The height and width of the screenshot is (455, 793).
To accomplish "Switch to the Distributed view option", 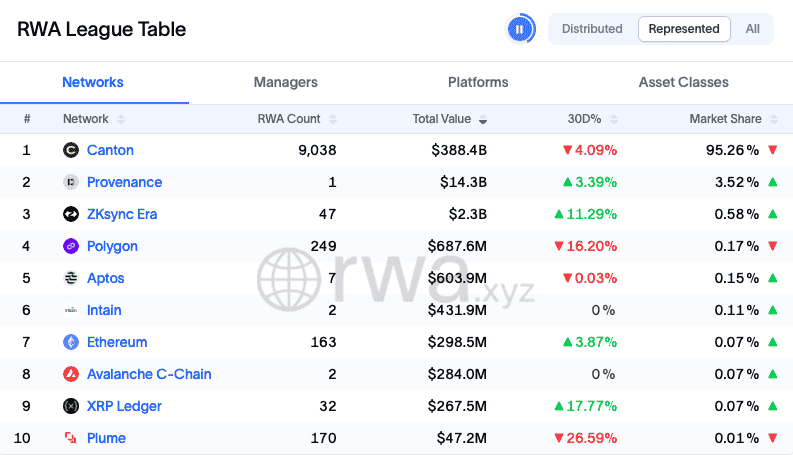I will tap(592, 29).
